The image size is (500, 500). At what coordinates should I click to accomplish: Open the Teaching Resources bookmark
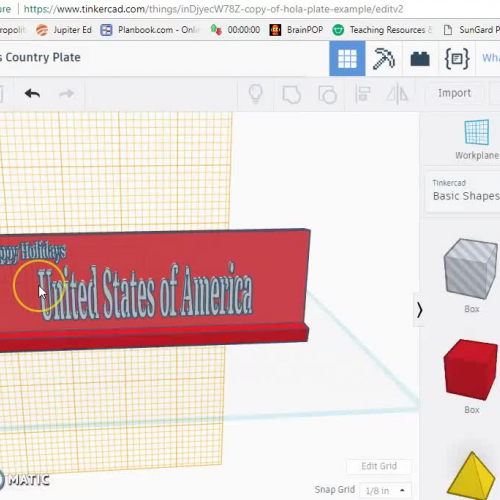click(382, 30)
